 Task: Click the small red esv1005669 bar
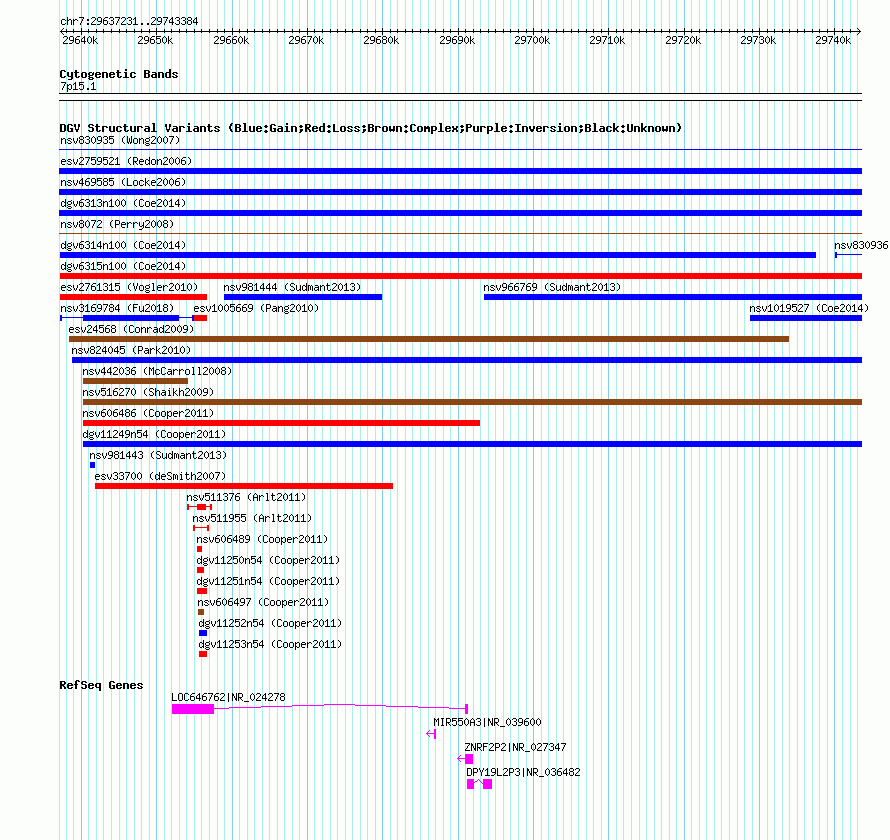coord(200,318)
